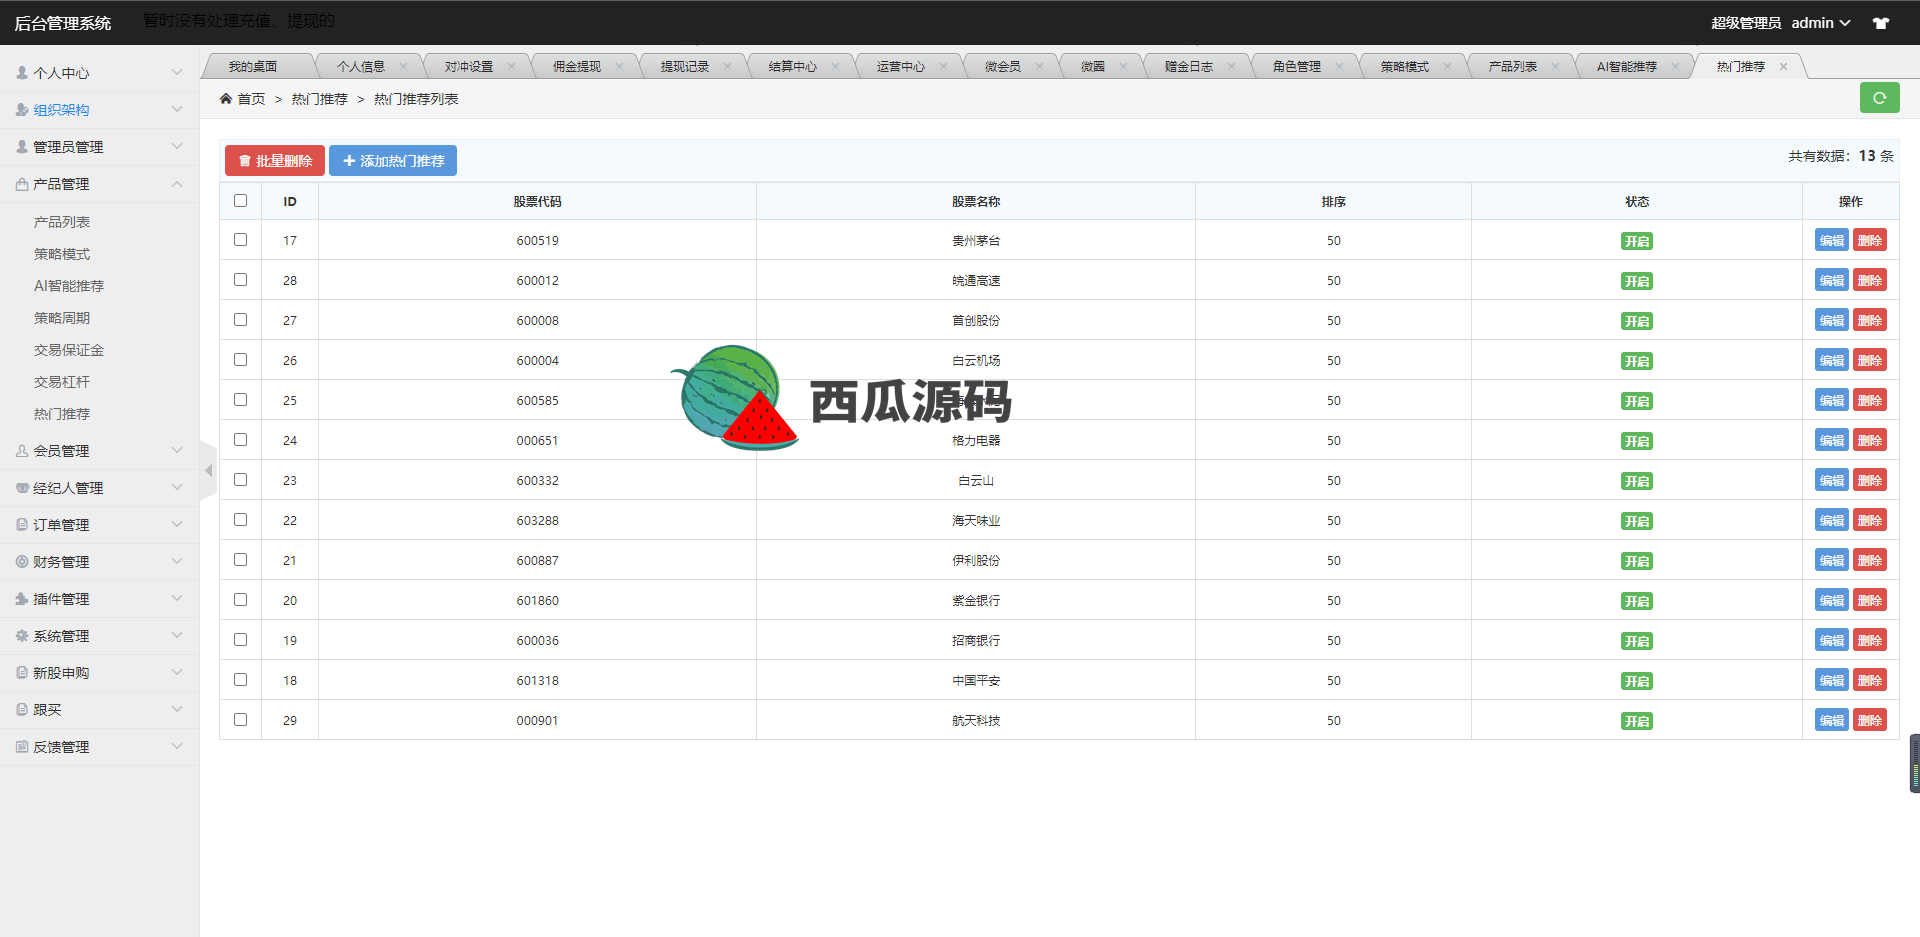Screen dimensions: 1920x937
Task: Close the 佣金提现 tab with its x
Action: pos(619,66)
